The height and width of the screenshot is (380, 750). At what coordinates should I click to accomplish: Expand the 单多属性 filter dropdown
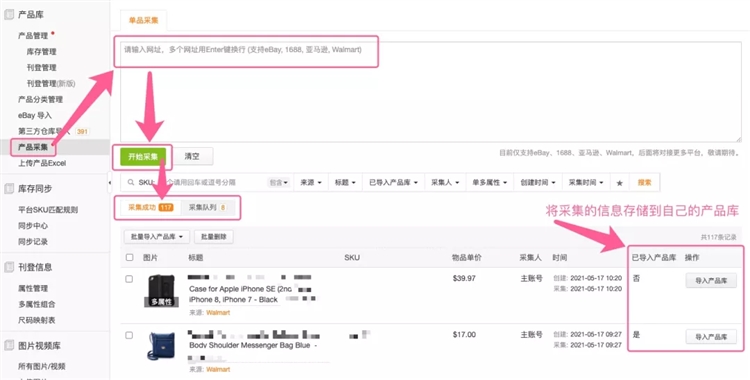[489, 182]
